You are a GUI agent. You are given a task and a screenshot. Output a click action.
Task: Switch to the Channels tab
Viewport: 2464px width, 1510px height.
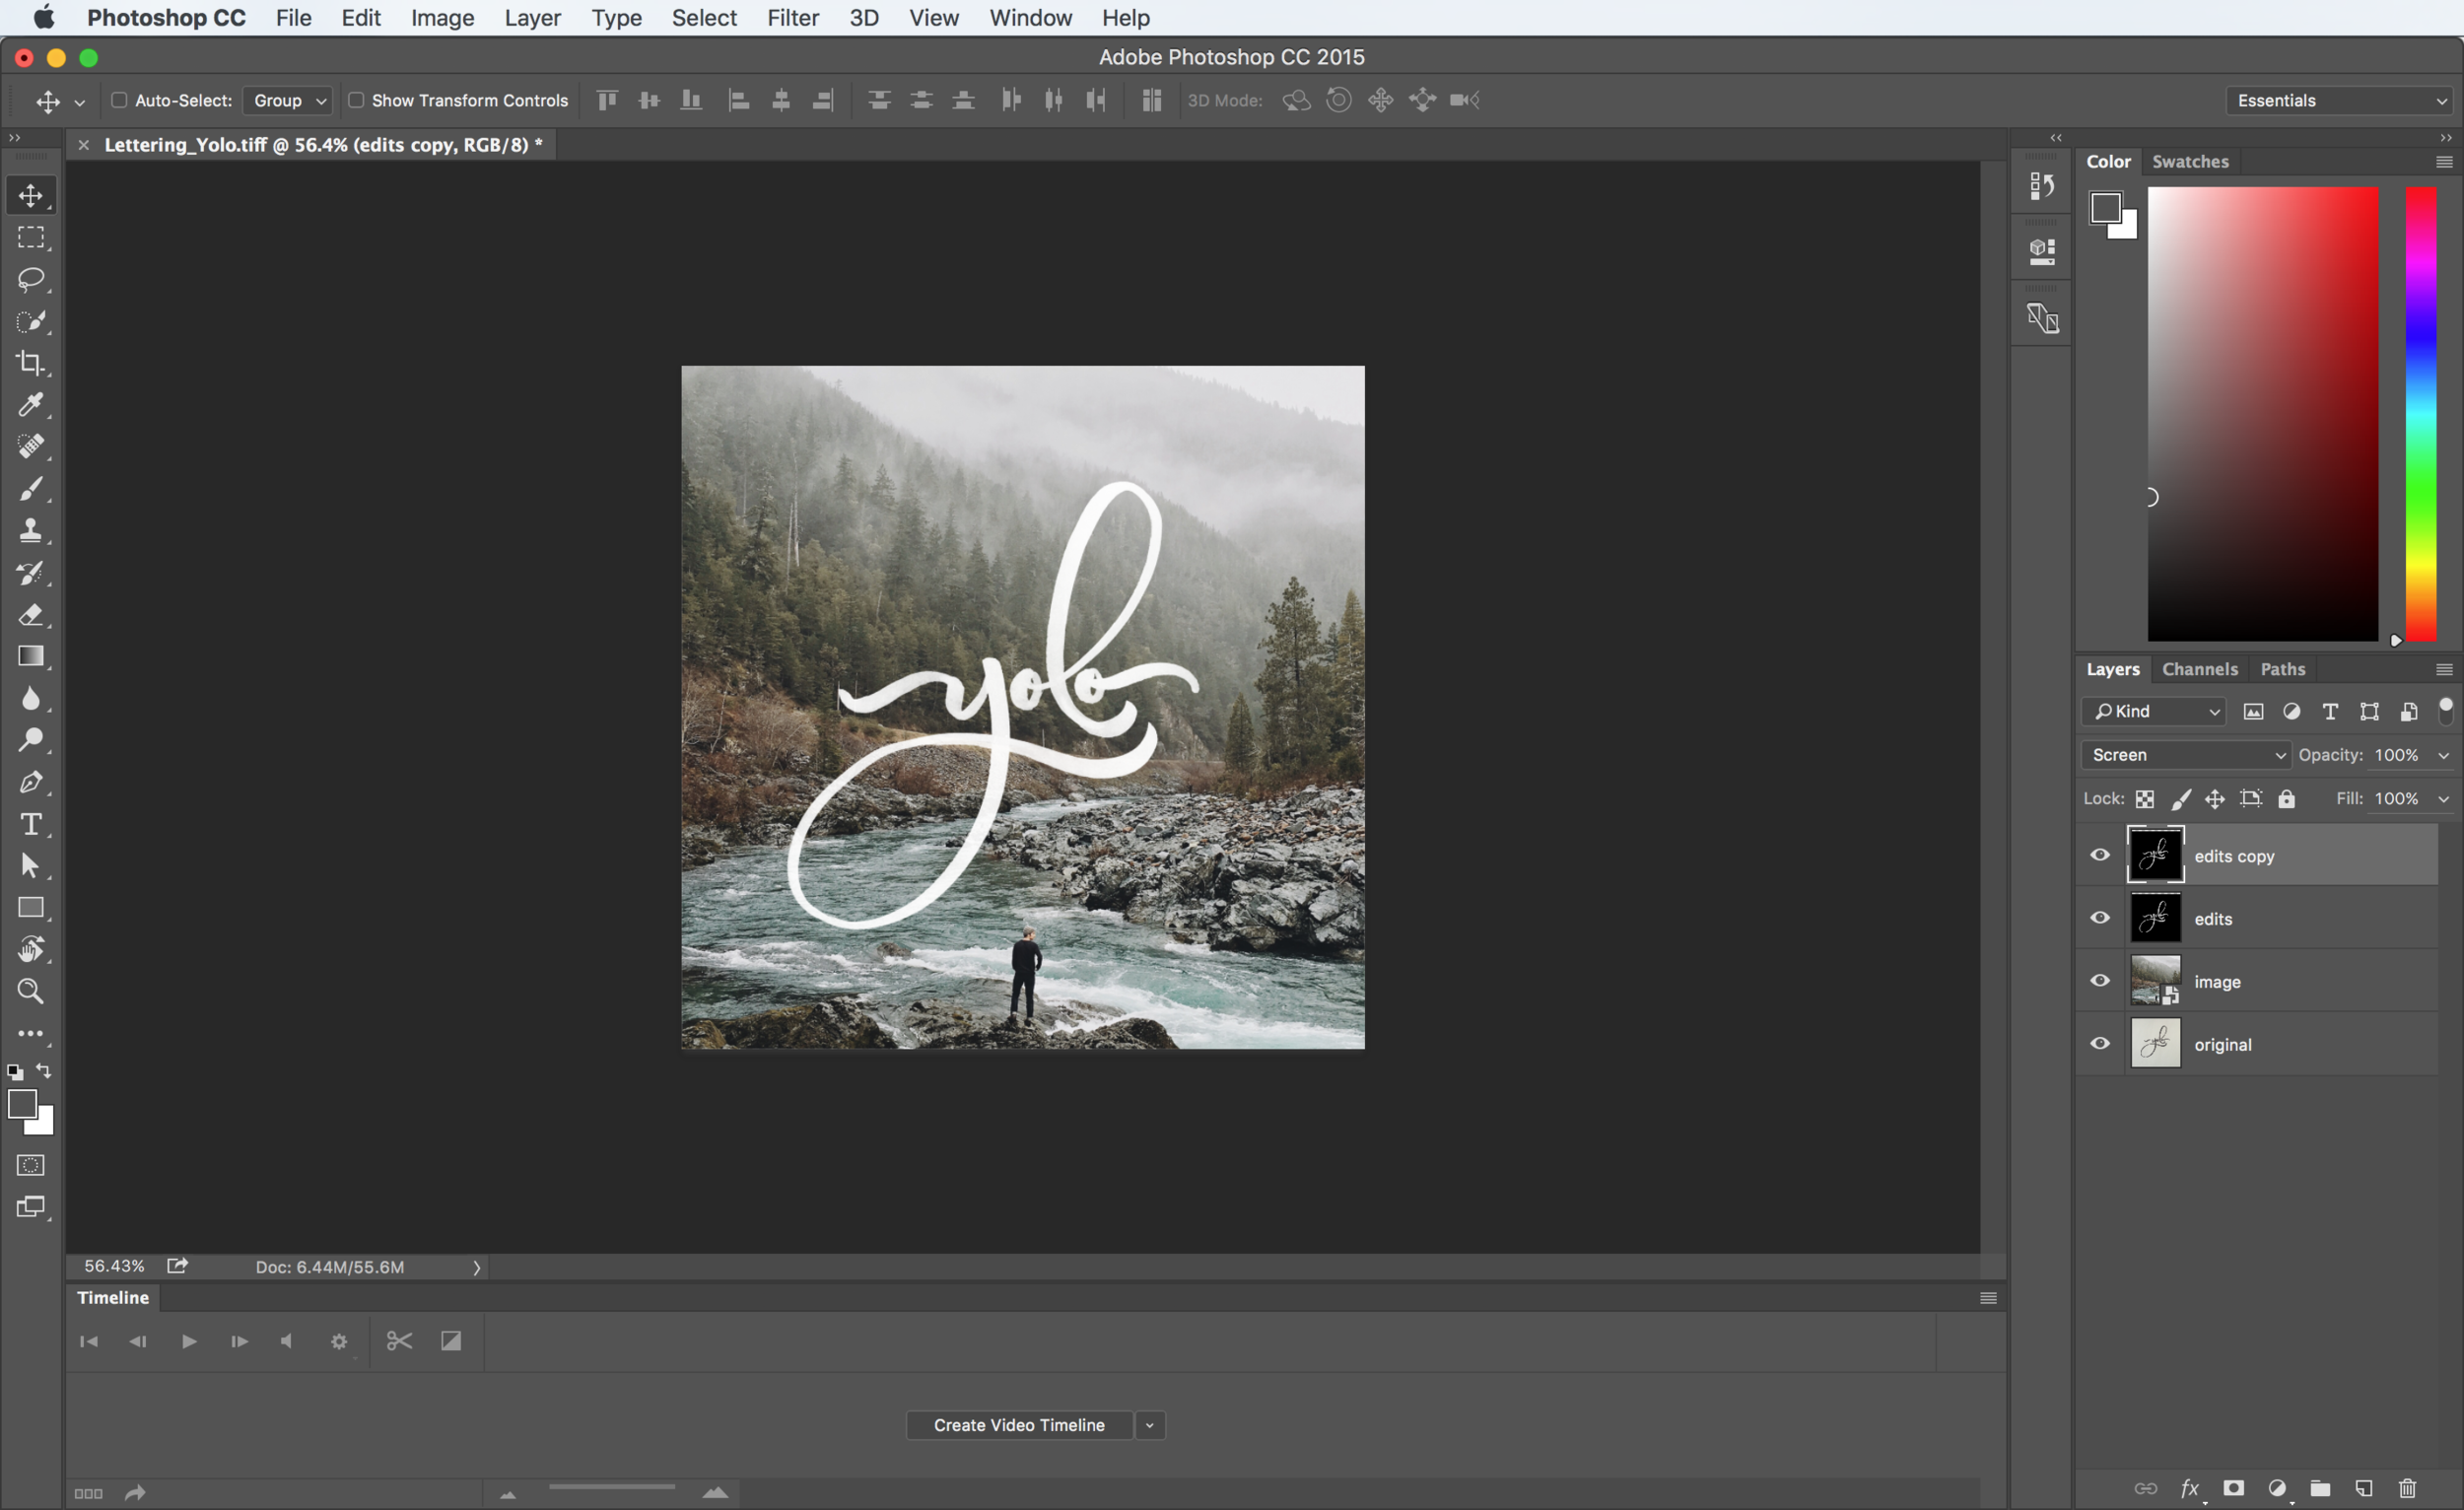click(2199, 669)
